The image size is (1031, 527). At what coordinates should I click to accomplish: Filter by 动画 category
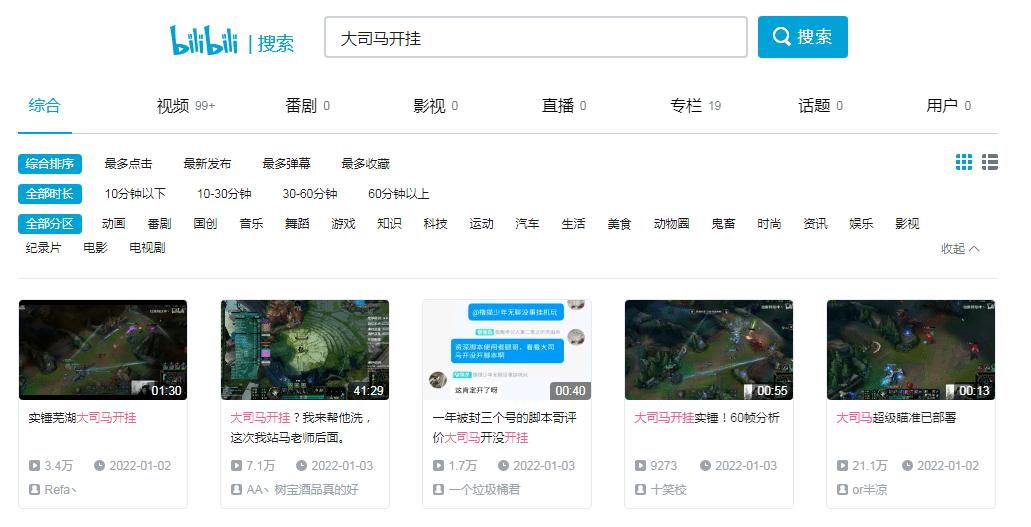tap(113, 224)
